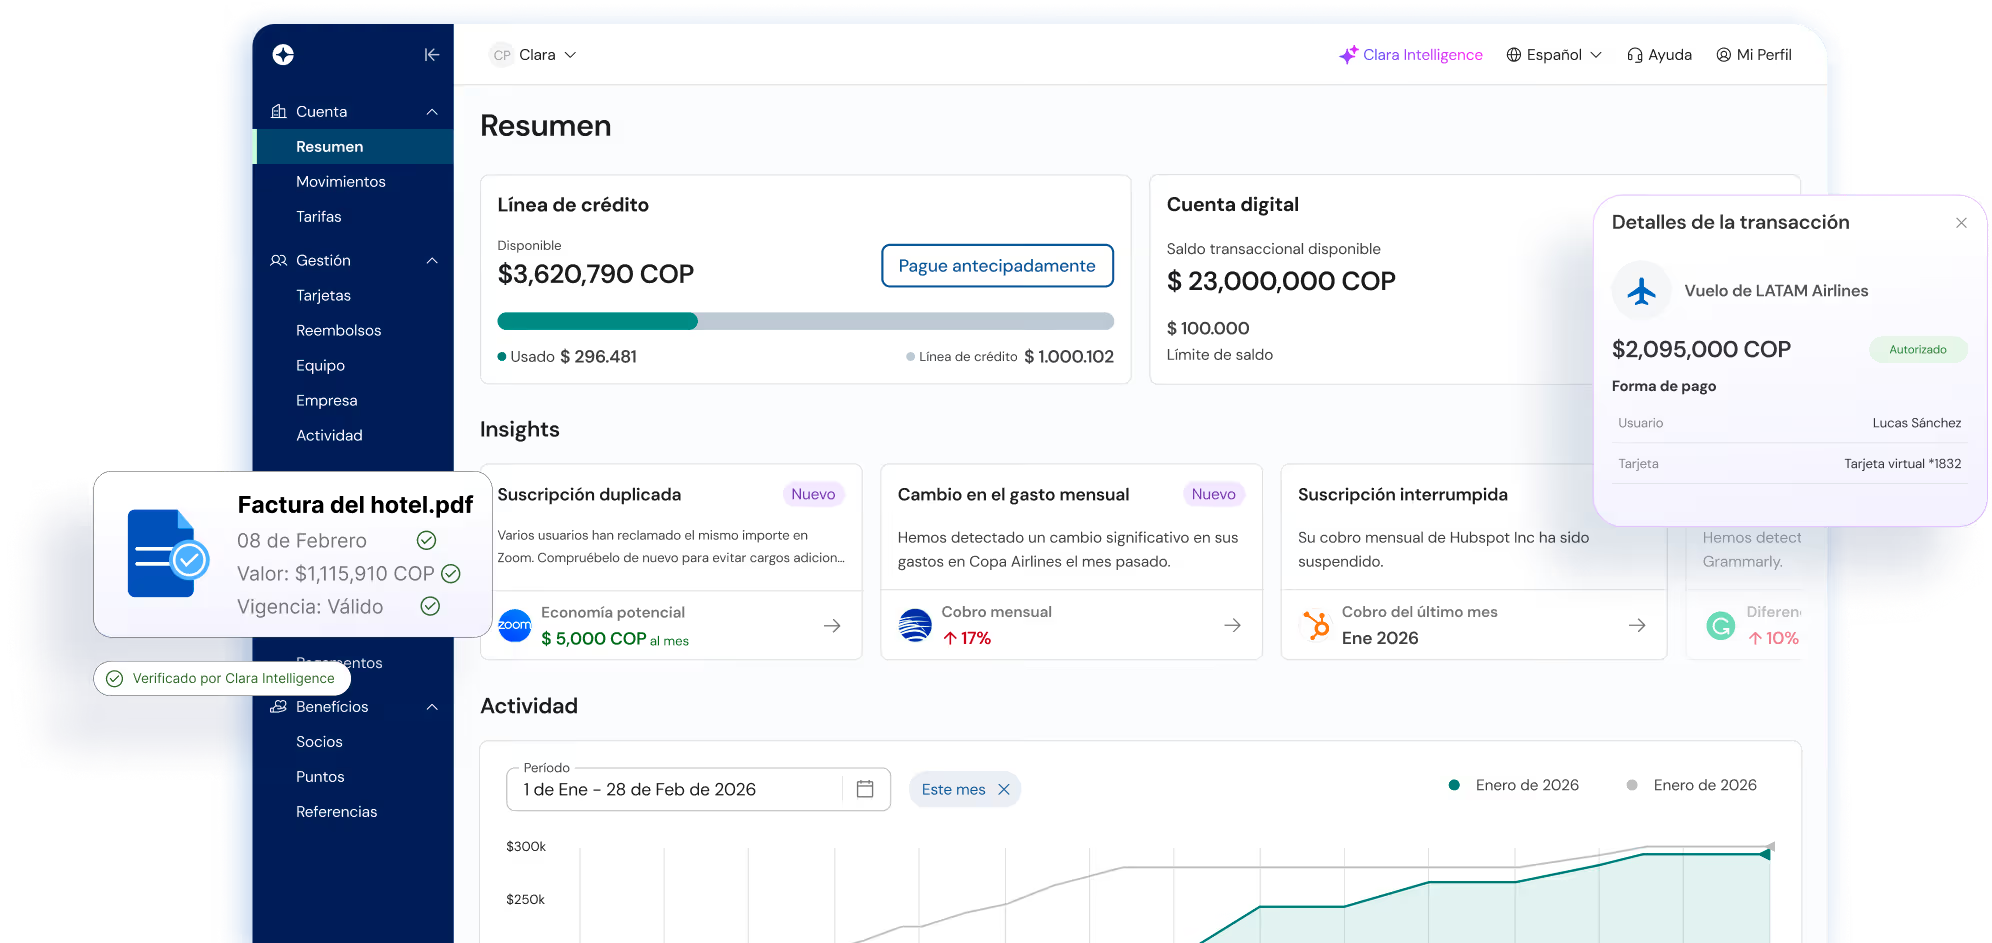Screen dimensions: 1992x943
Task: Open the calendar icon in Período field
Action: click(x=865, y=789)
